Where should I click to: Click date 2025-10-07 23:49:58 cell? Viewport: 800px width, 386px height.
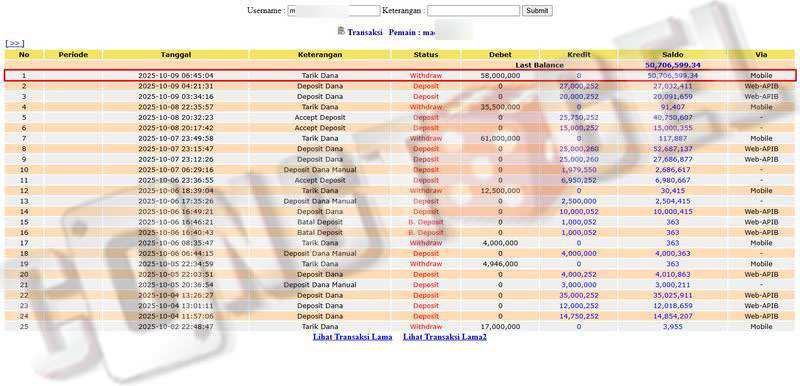coord(176,138)
